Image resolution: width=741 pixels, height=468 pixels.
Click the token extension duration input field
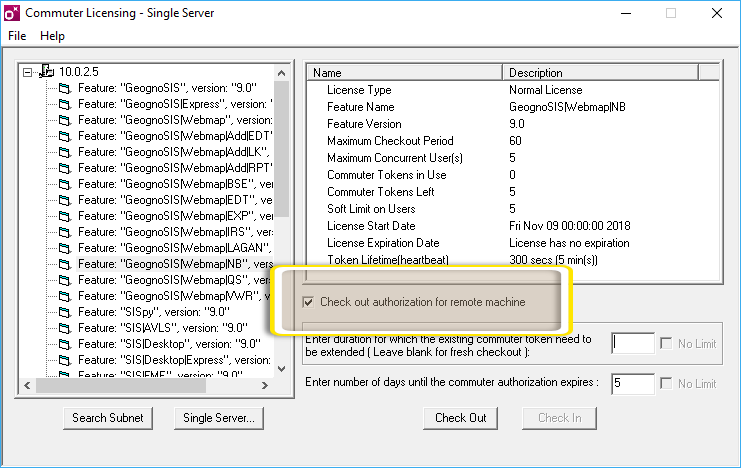point(633,344)
